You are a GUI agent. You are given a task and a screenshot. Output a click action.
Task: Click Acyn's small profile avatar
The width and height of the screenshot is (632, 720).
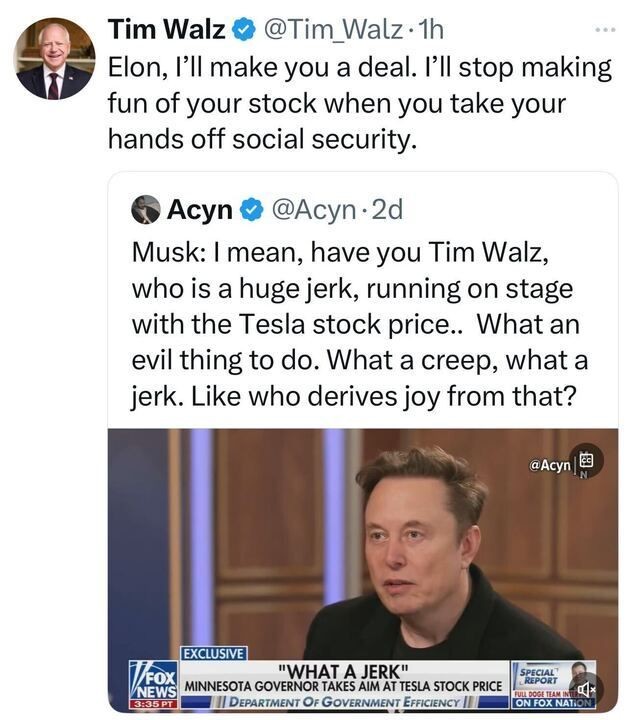(x=146, y=209)
